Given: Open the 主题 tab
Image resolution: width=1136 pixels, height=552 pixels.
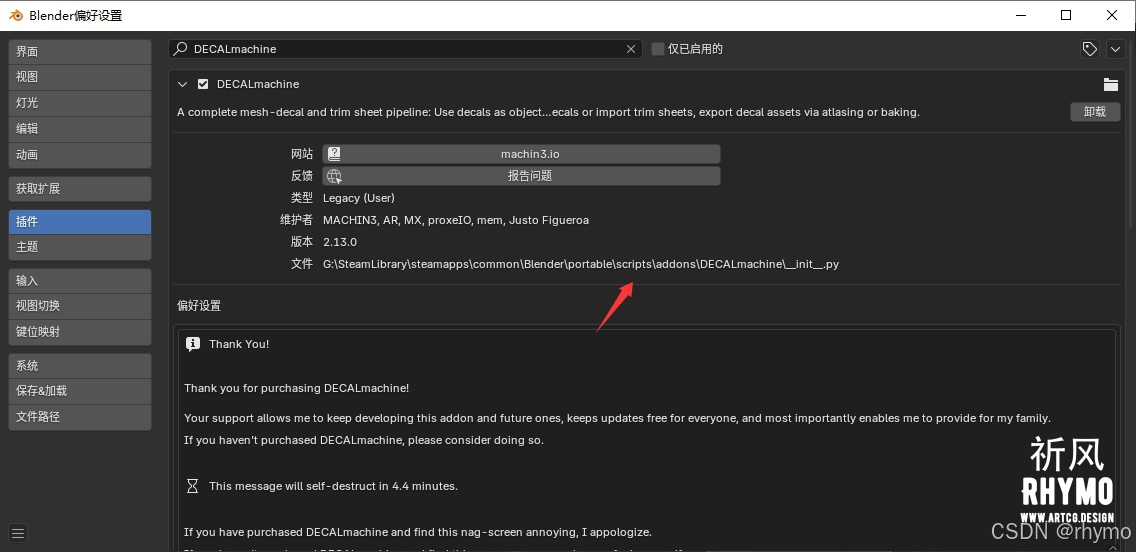Looking at the screenshot, I should (80, 247).
